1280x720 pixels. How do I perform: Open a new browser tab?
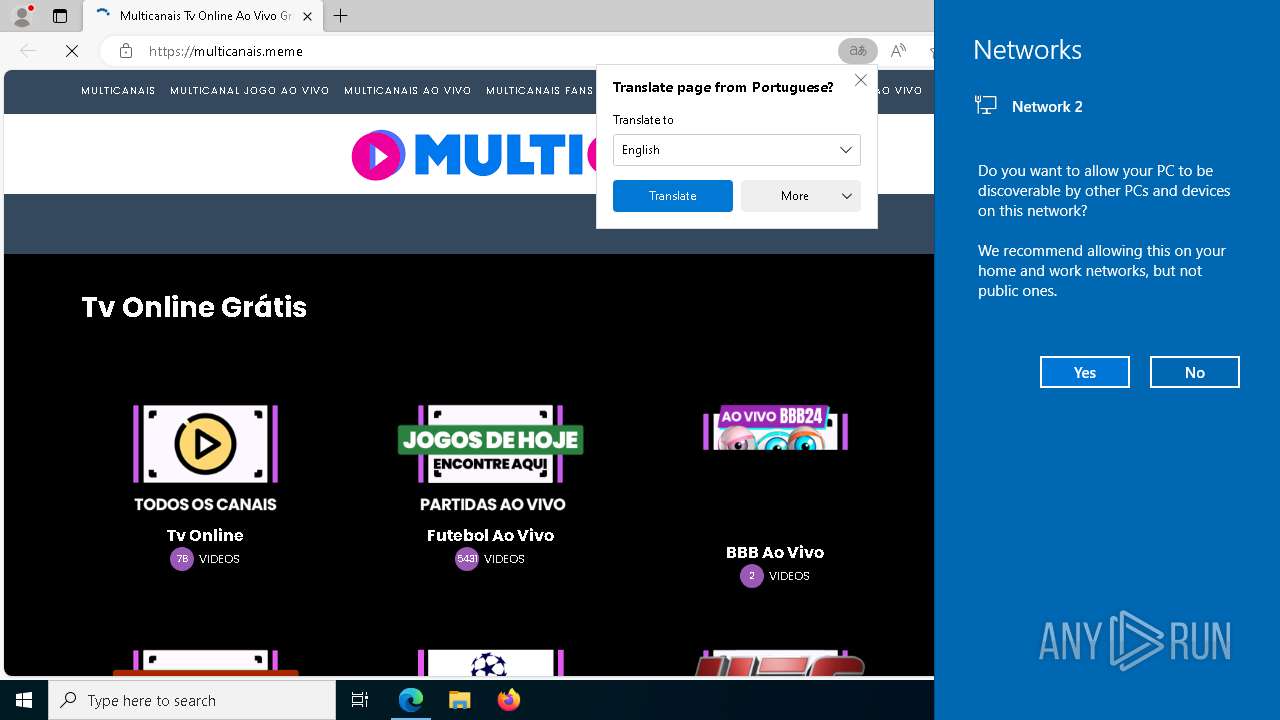(x=340, y=16)
